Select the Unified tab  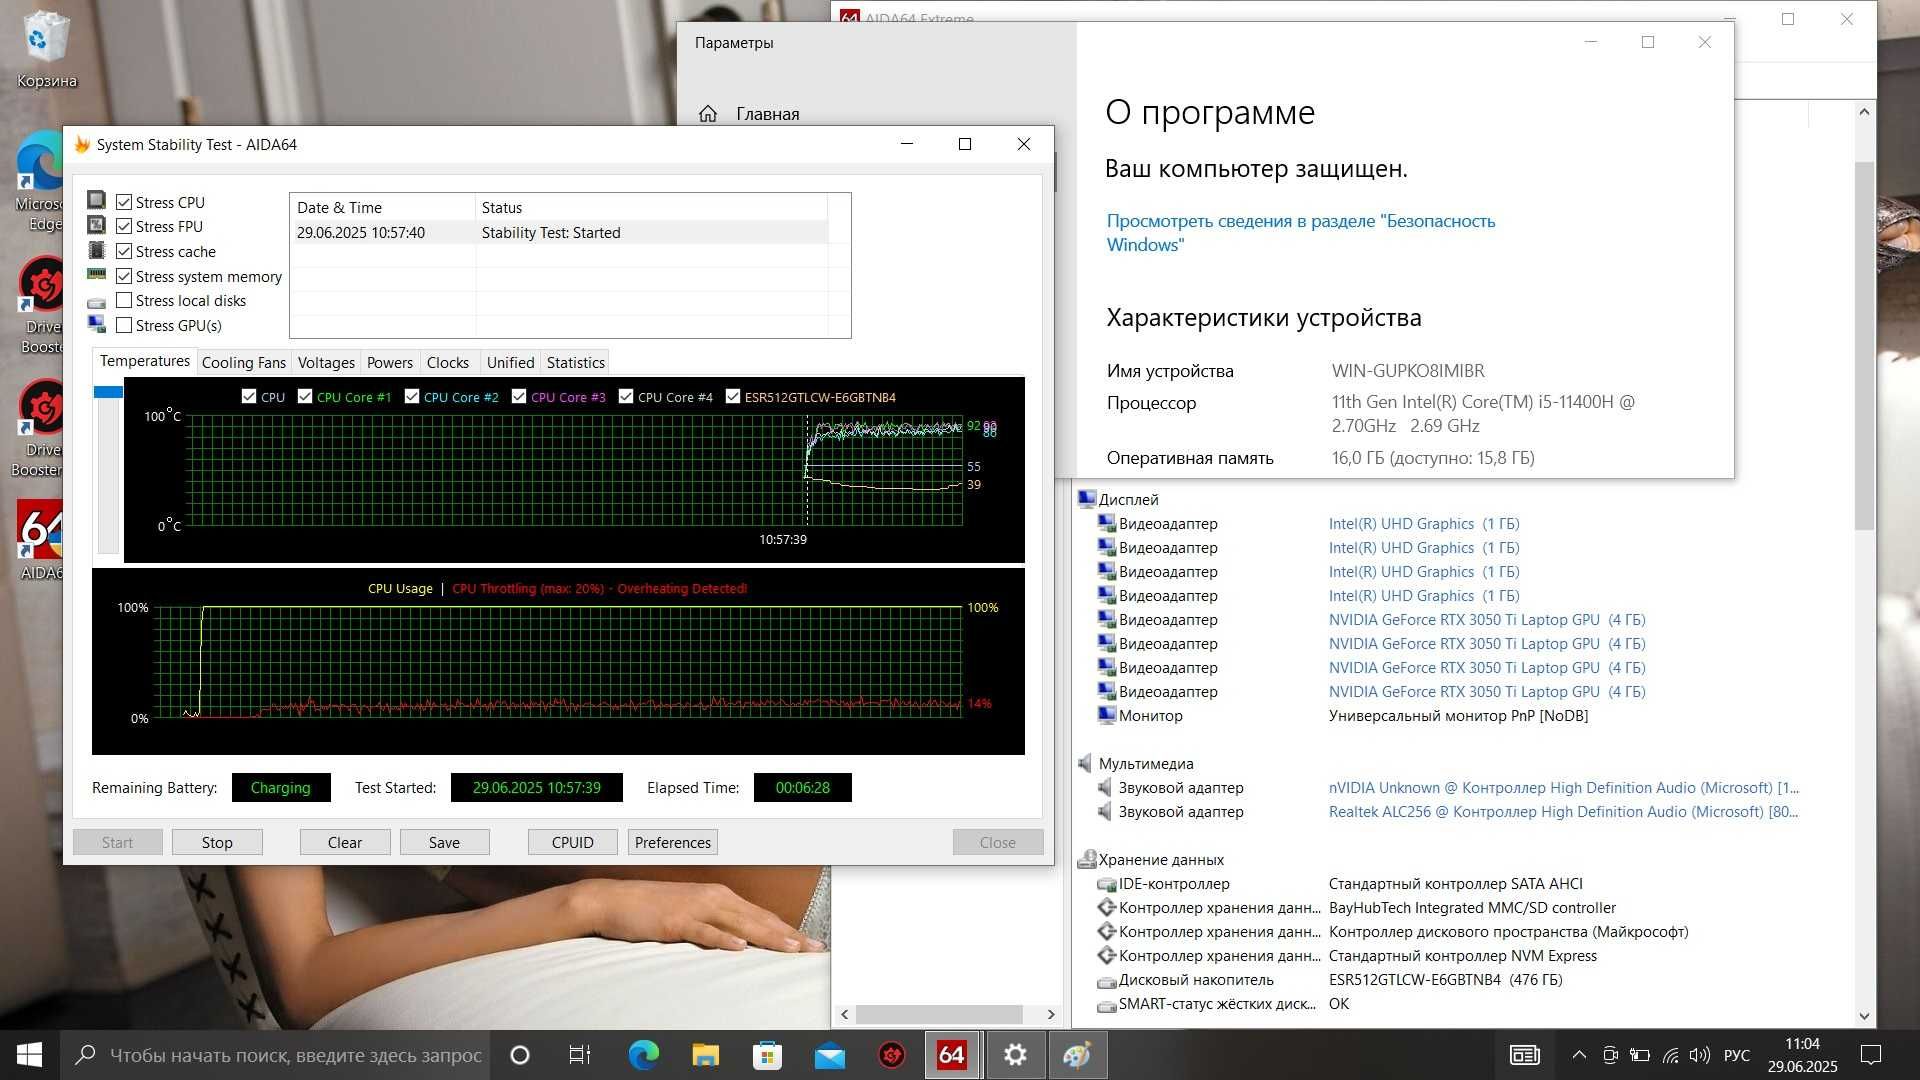click(x=510, y=362)
